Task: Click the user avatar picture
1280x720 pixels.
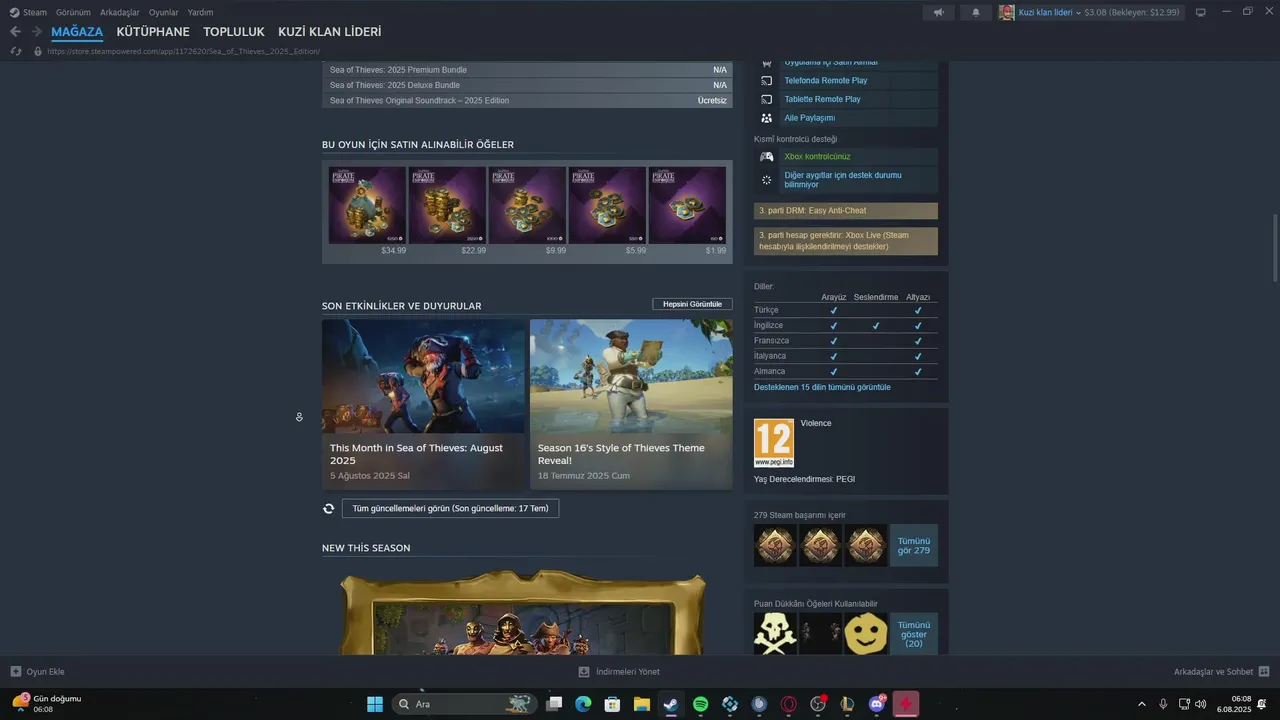Action: point(1006,12)
